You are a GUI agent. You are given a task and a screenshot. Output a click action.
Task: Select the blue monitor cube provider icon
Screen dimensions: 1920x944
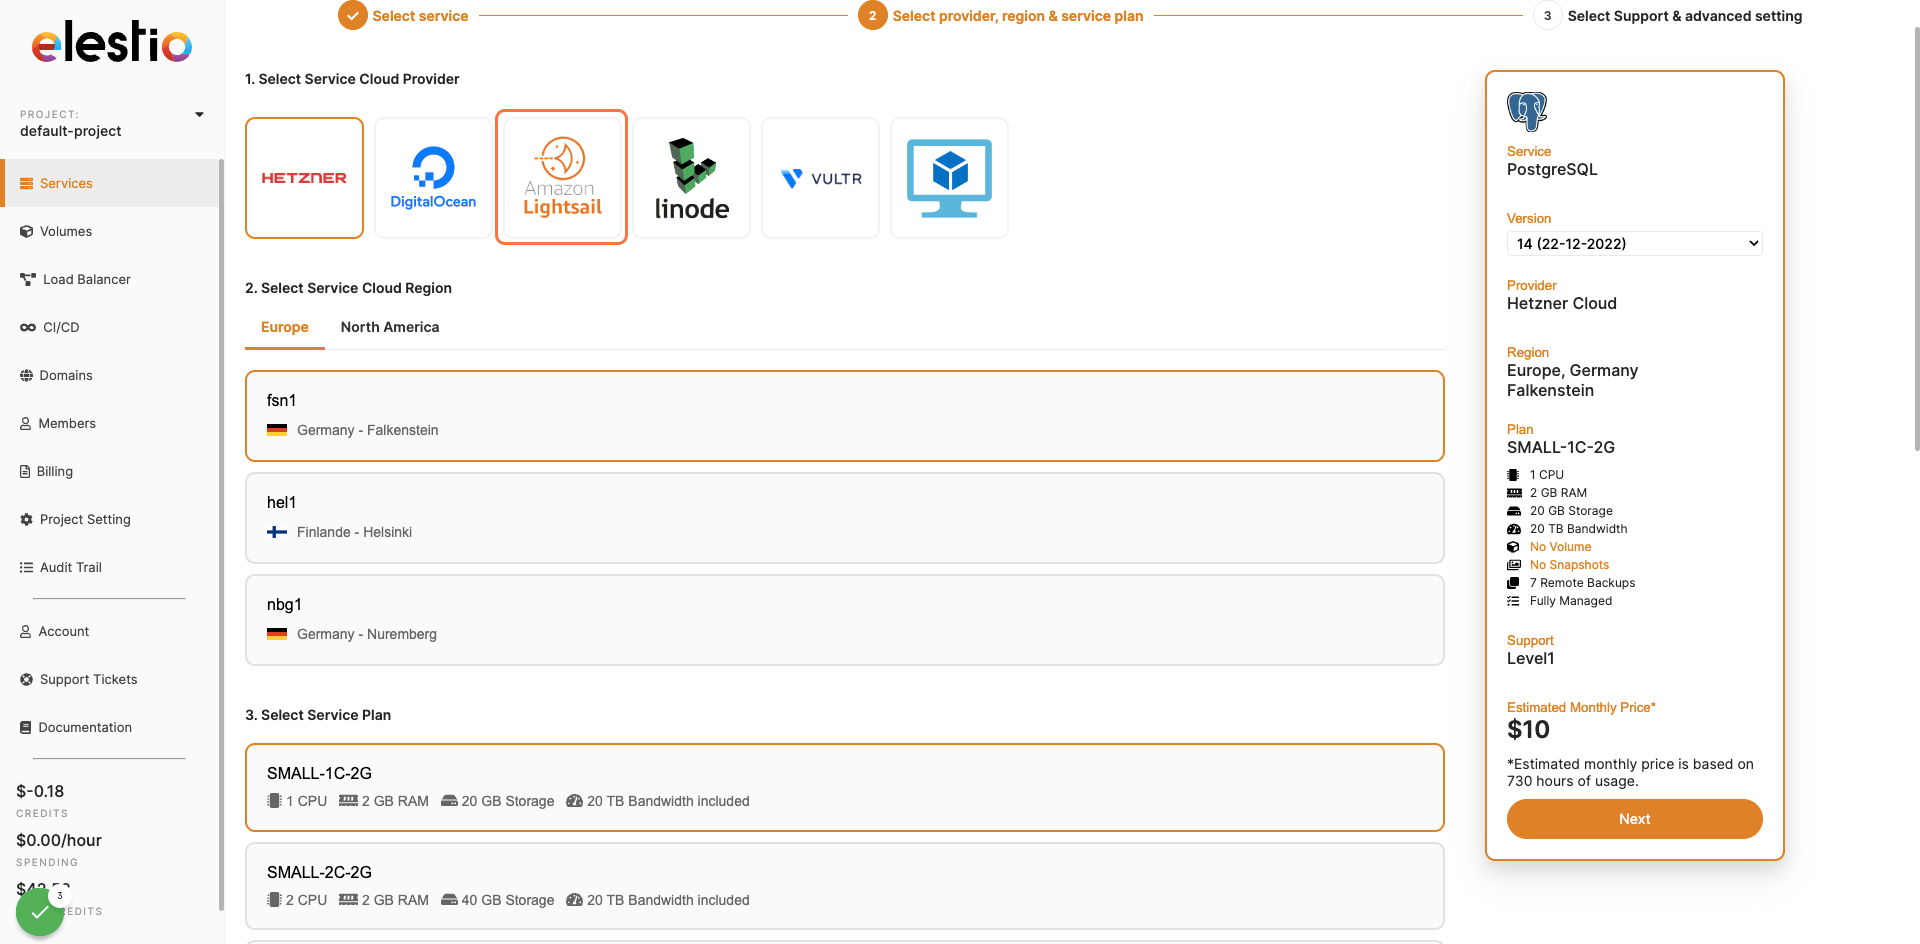coord(949,178)
